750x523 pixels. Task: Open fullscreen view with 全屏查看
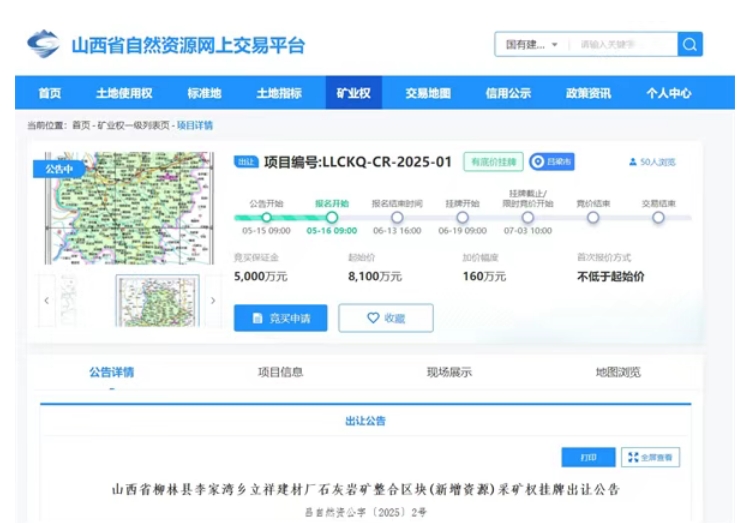[x=650, y=457]
